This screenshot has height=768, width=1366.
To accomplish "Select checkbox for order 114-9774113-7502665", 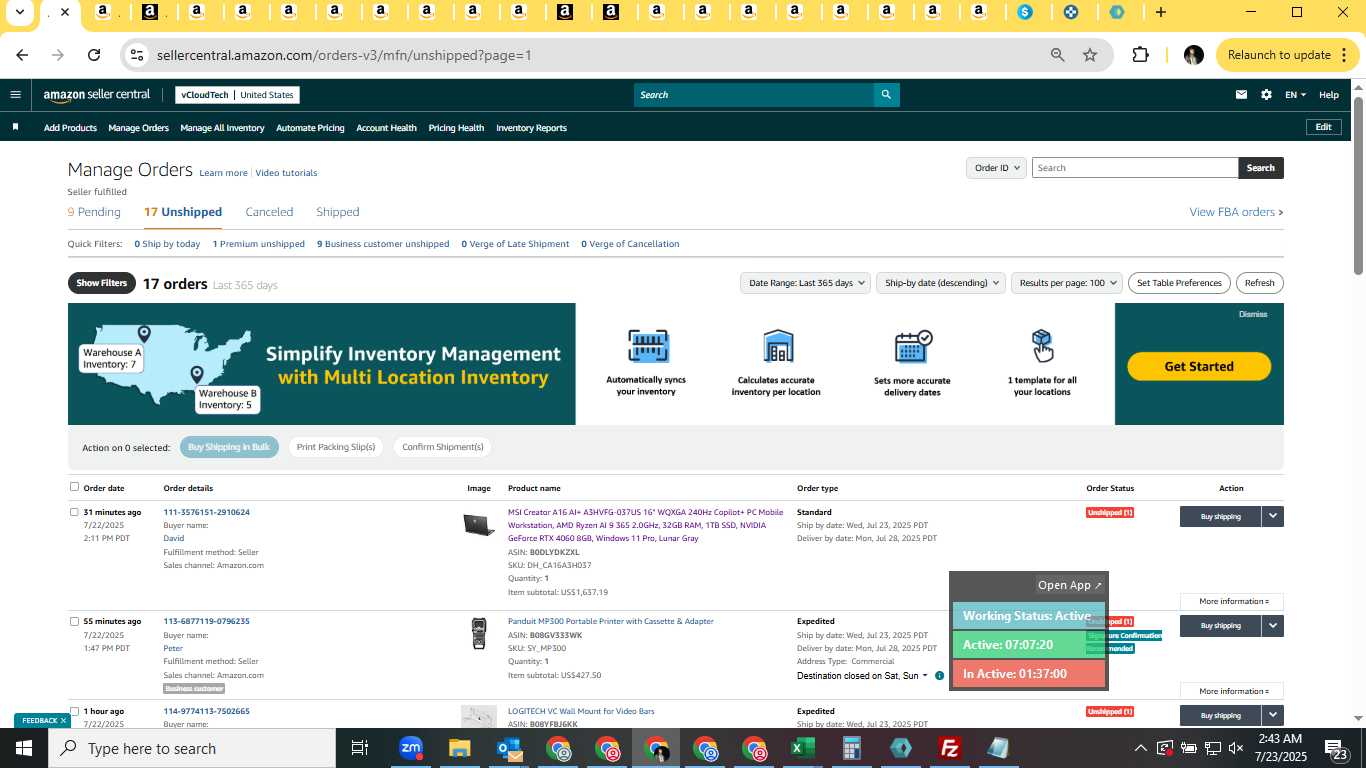I will coord(74,711).
